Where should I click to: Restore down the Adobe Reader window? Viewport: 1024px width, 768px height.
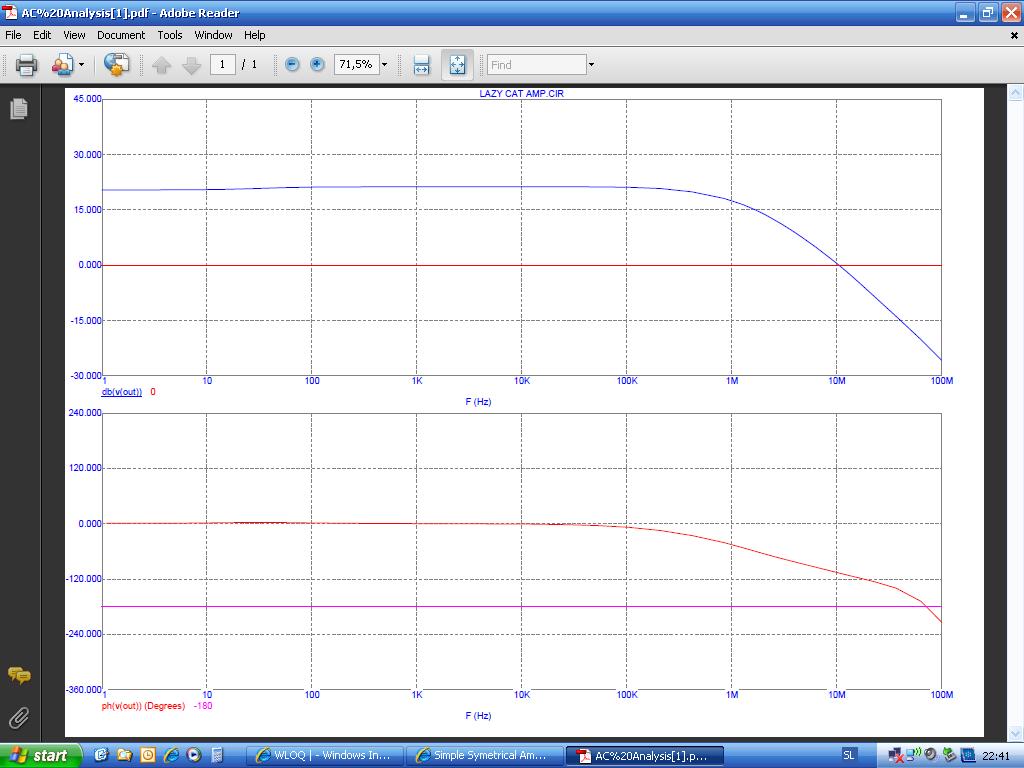tap(987, 13)
